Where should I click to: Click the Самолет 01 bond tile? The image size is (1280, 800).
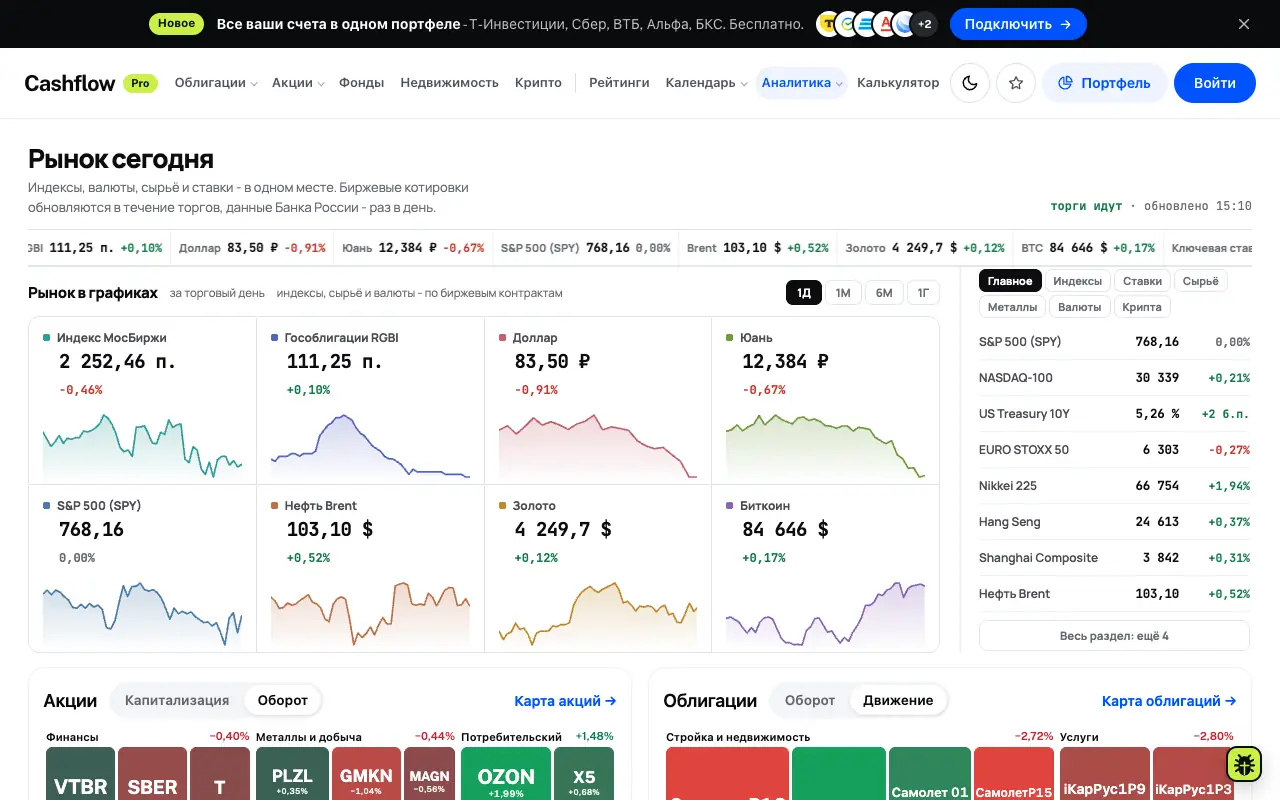(930, 774)
